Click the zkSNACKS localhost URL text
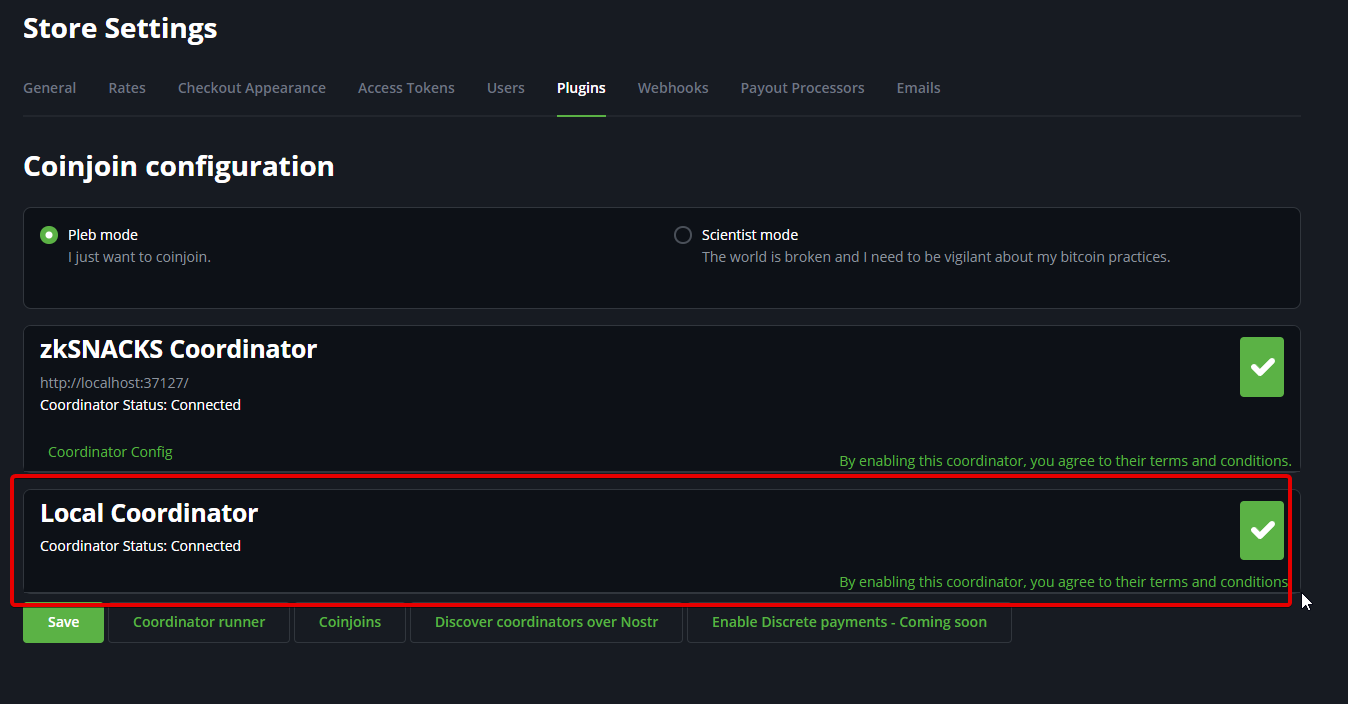Image resolution: width=1348 pixels, height=704 pixels. coord(114,382)
